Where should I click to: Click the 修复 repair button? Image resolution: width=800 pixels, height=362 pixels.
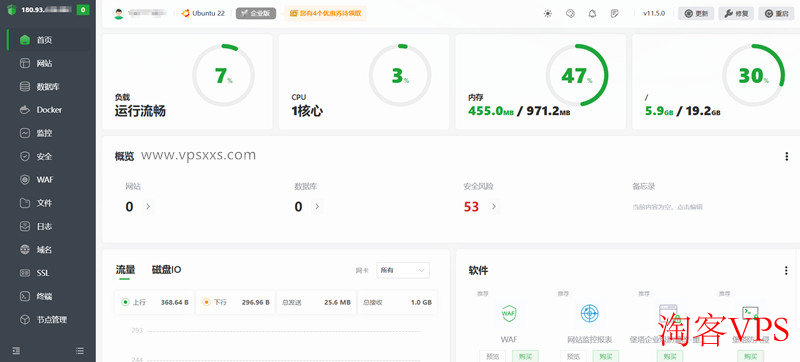tap(736, 14)
